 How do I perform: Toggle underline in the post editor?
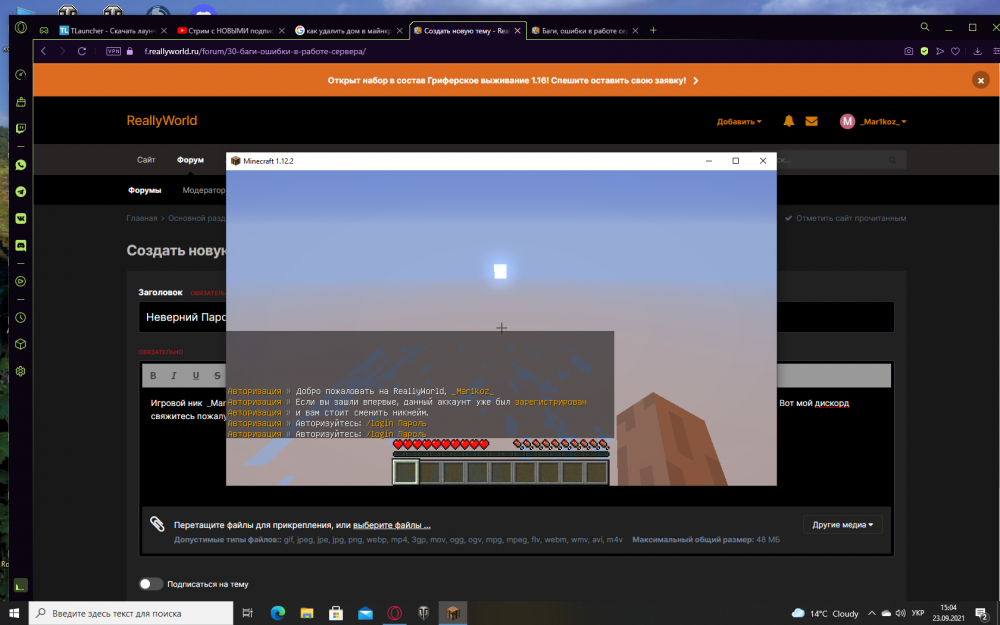tap(196, 376)
